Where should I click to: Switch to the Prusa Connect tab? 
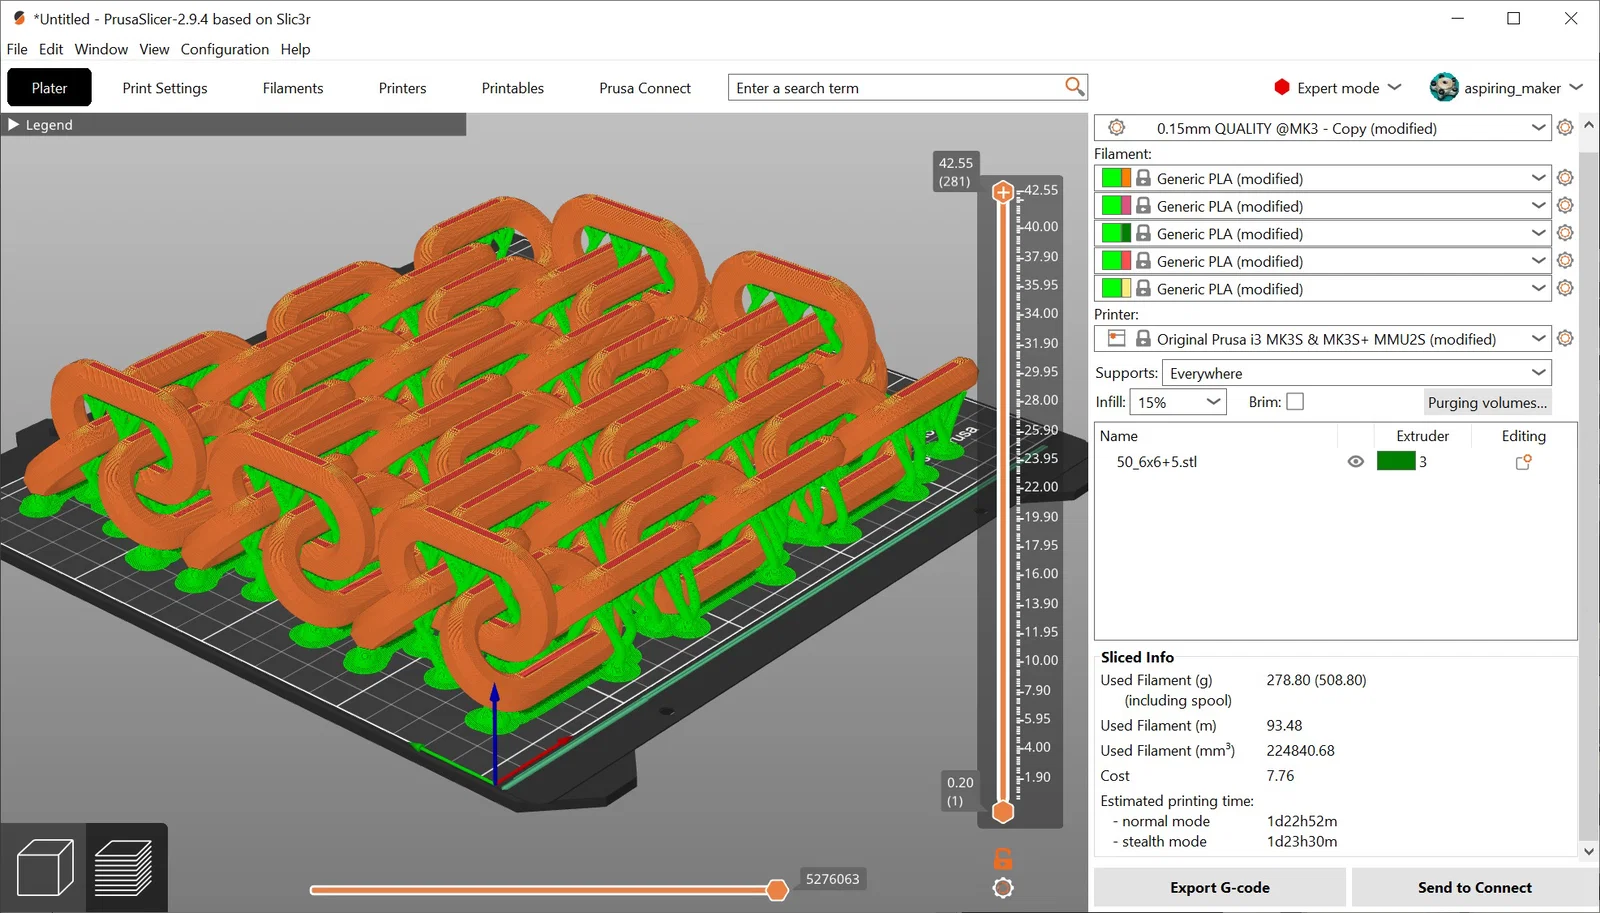point(645,87)
